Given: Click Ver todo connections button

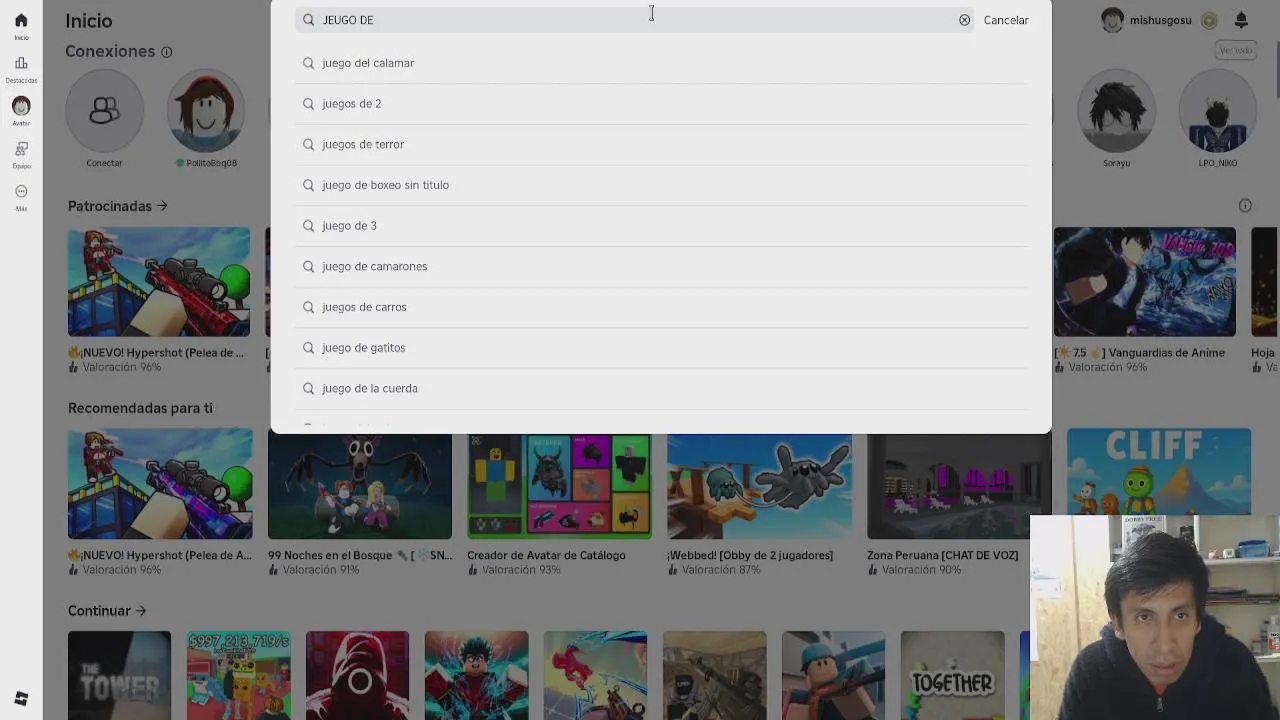Looking at the screenshot, I should tap(1236, 50).
